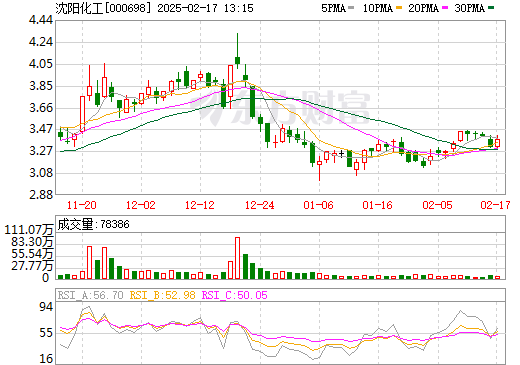Click the 12-02 date label
520x365 pixels.
141,205
